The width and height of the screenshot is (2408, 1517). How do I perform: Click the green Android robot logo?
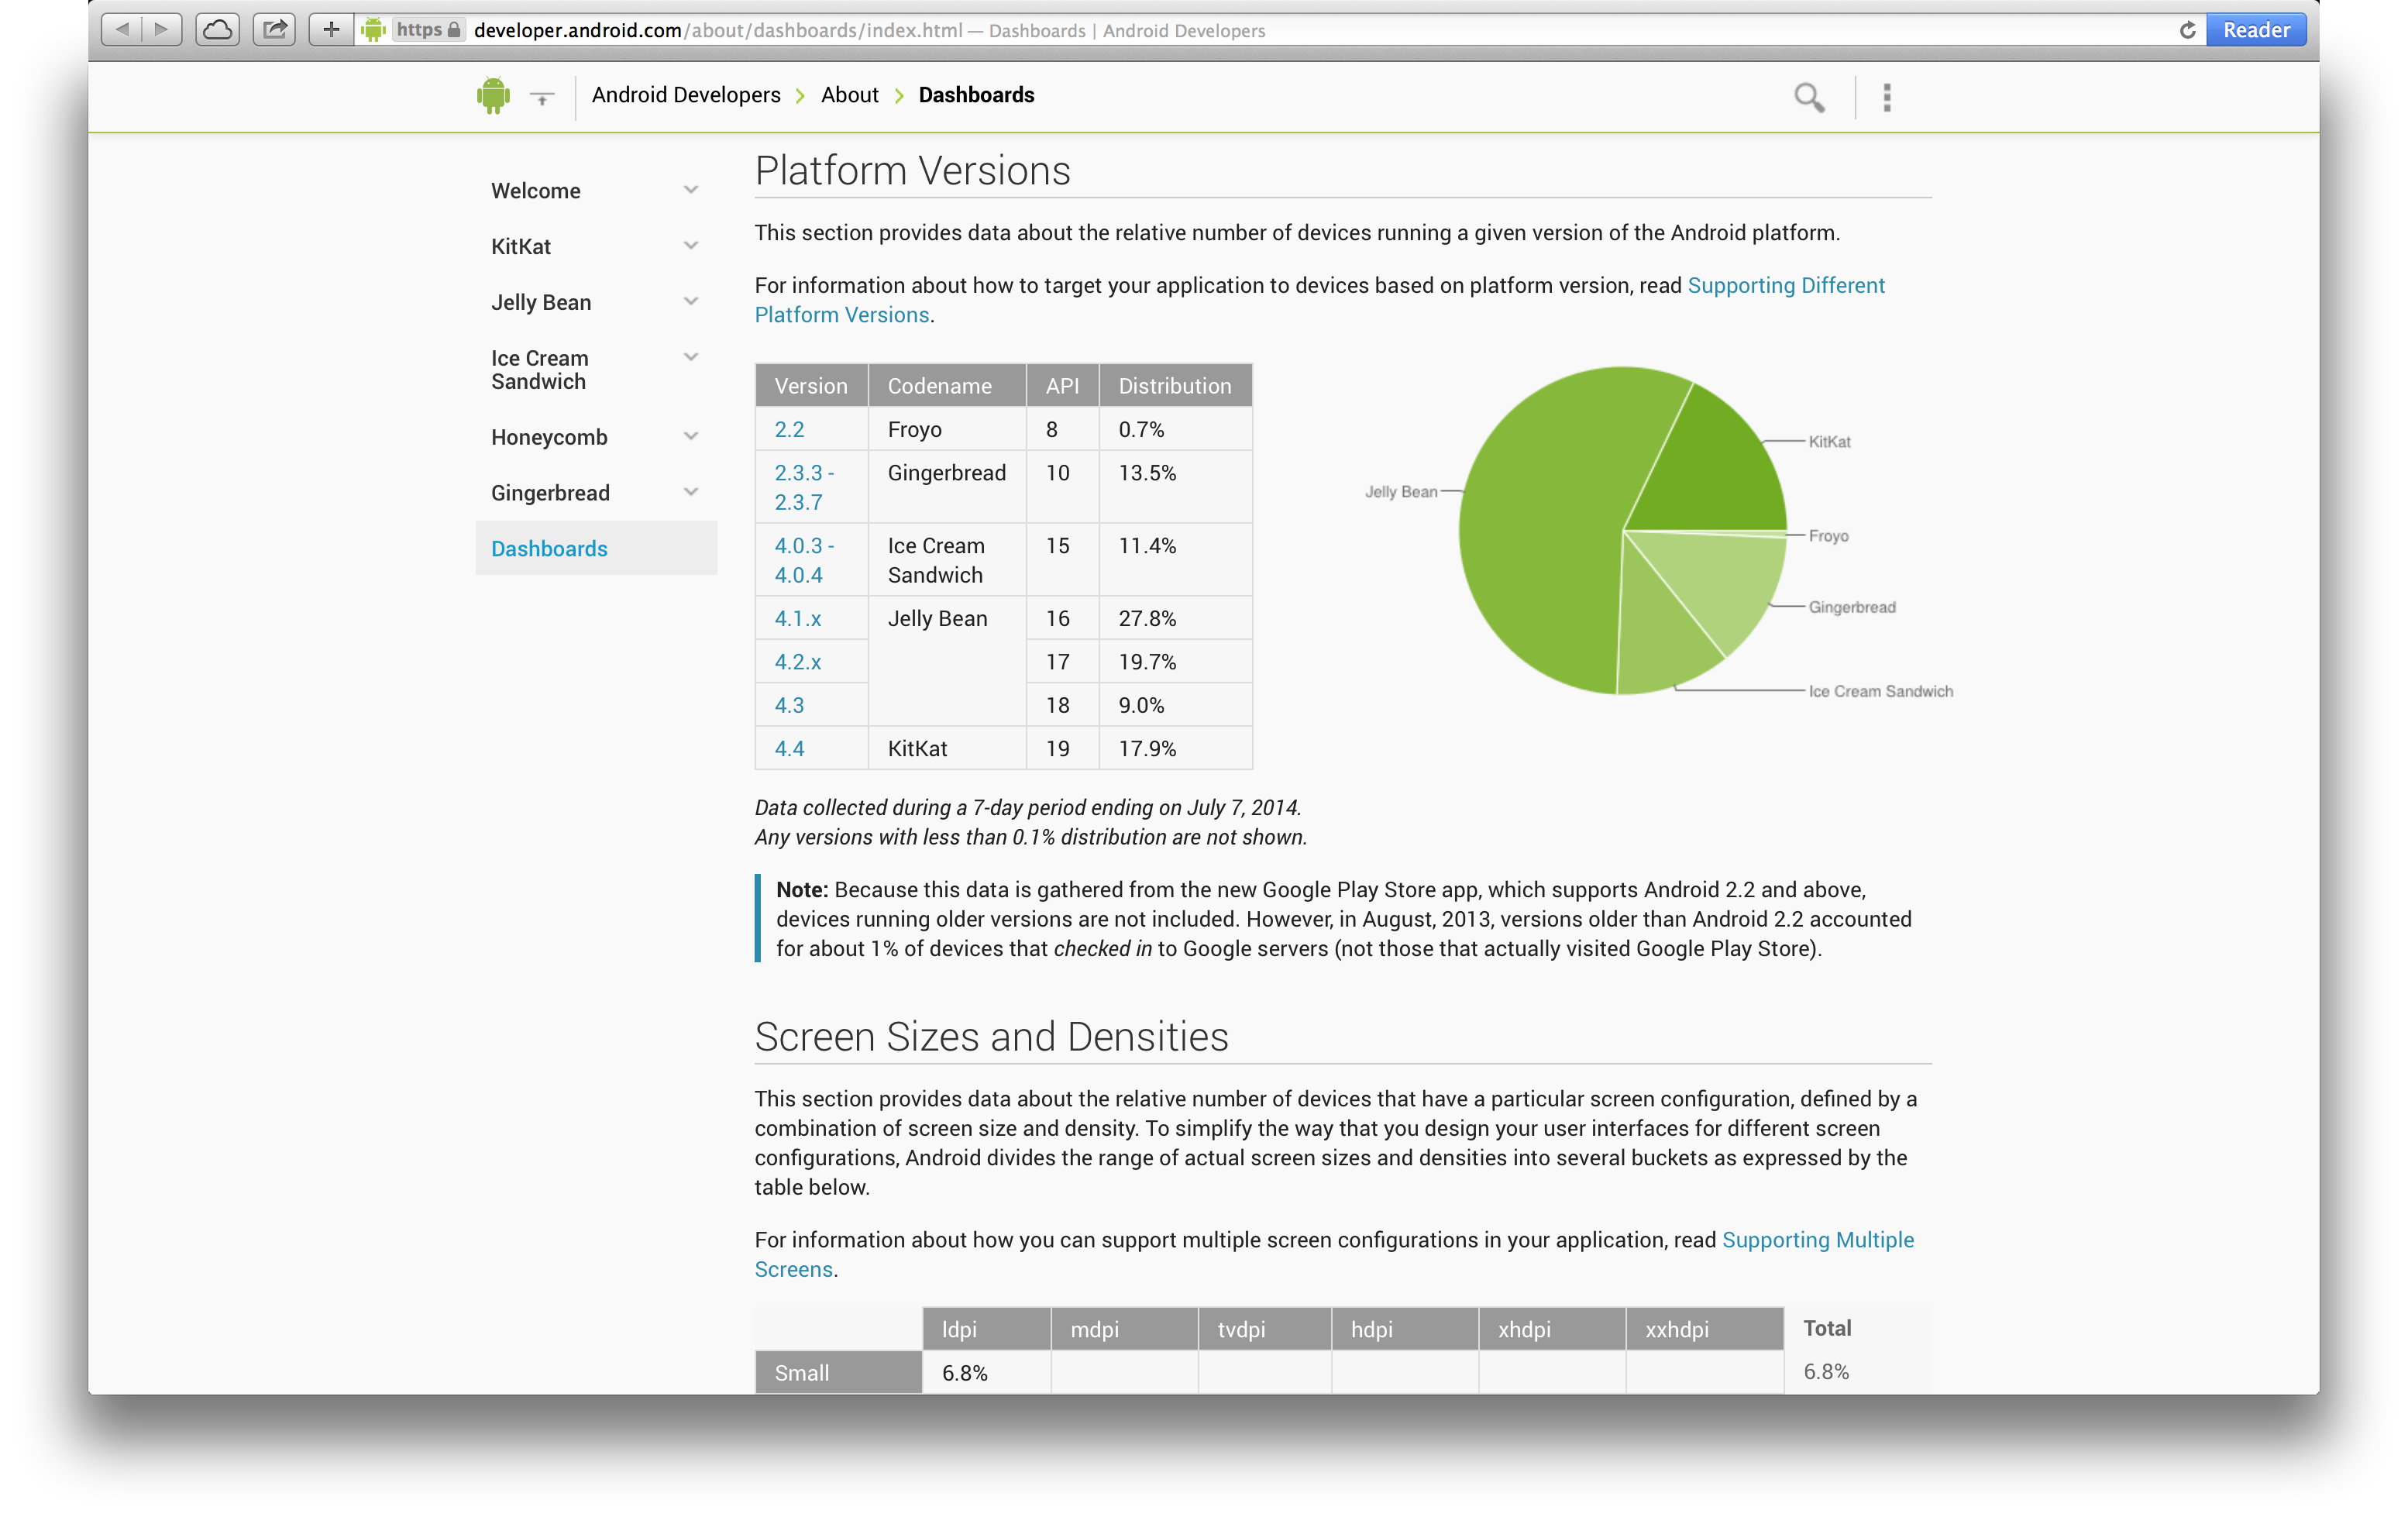(x=493, y=96)
